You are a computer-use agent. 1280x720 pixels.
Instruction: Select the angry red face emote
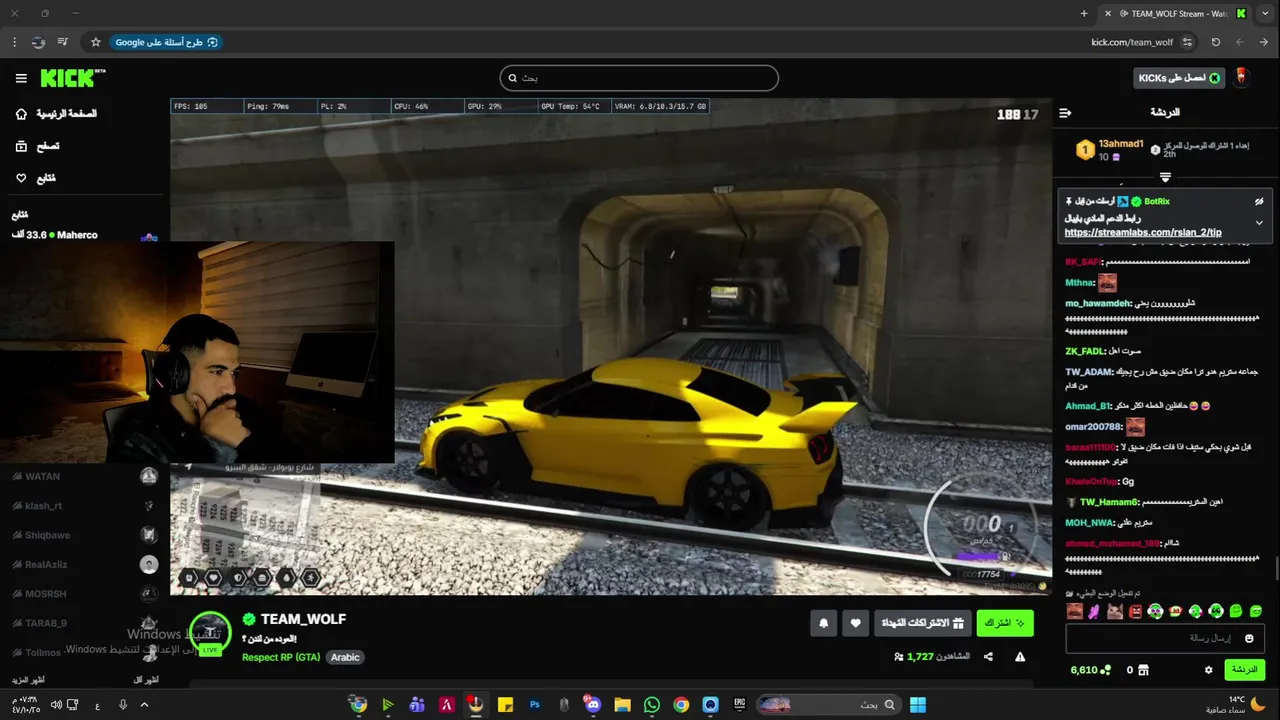(1135, 611)
